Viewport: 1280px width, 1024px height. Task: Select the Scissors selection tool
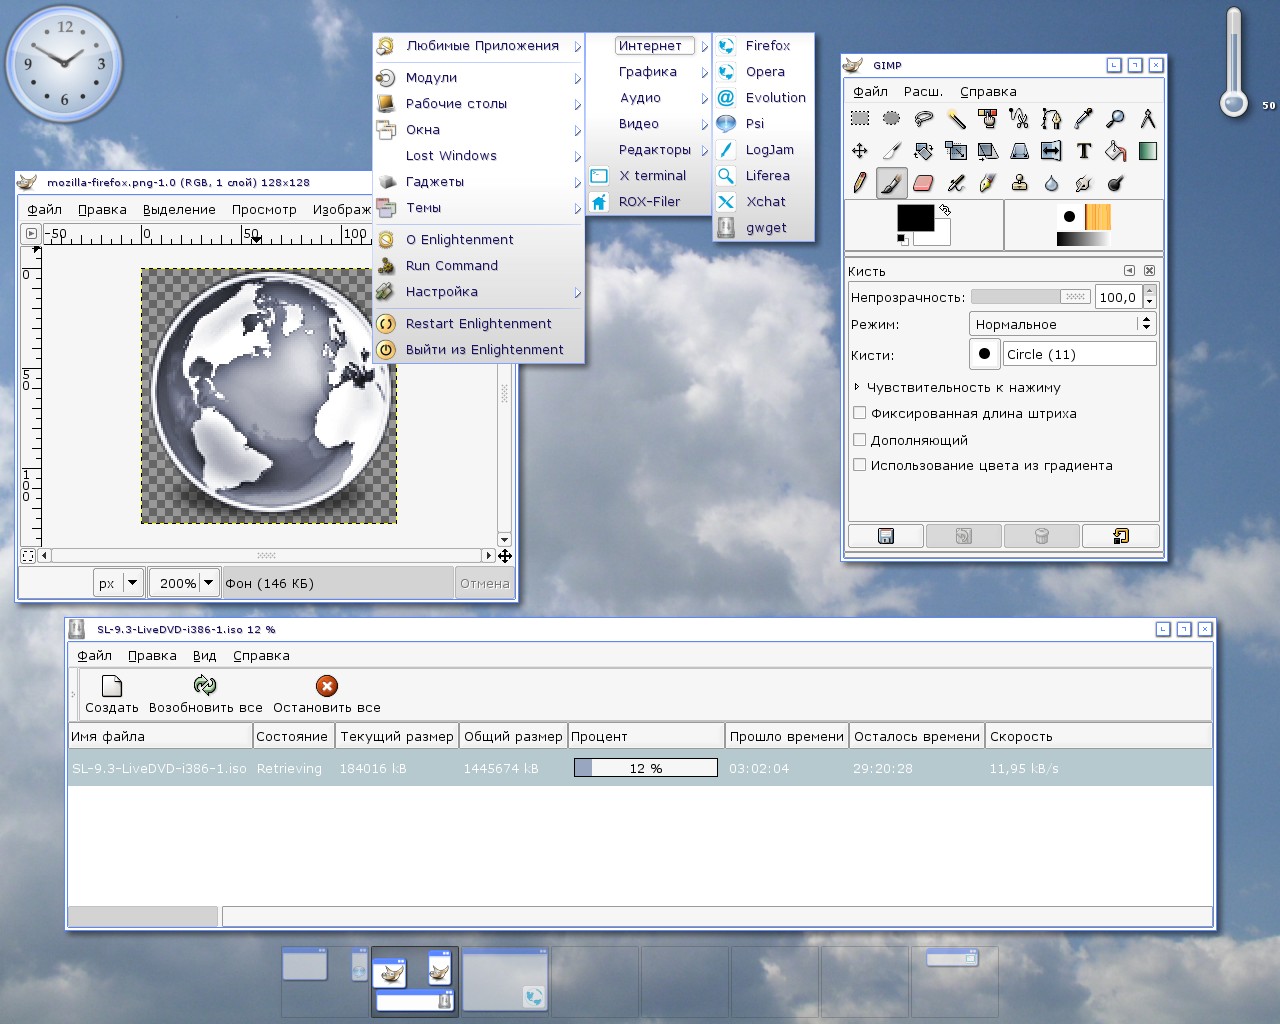1020,119
